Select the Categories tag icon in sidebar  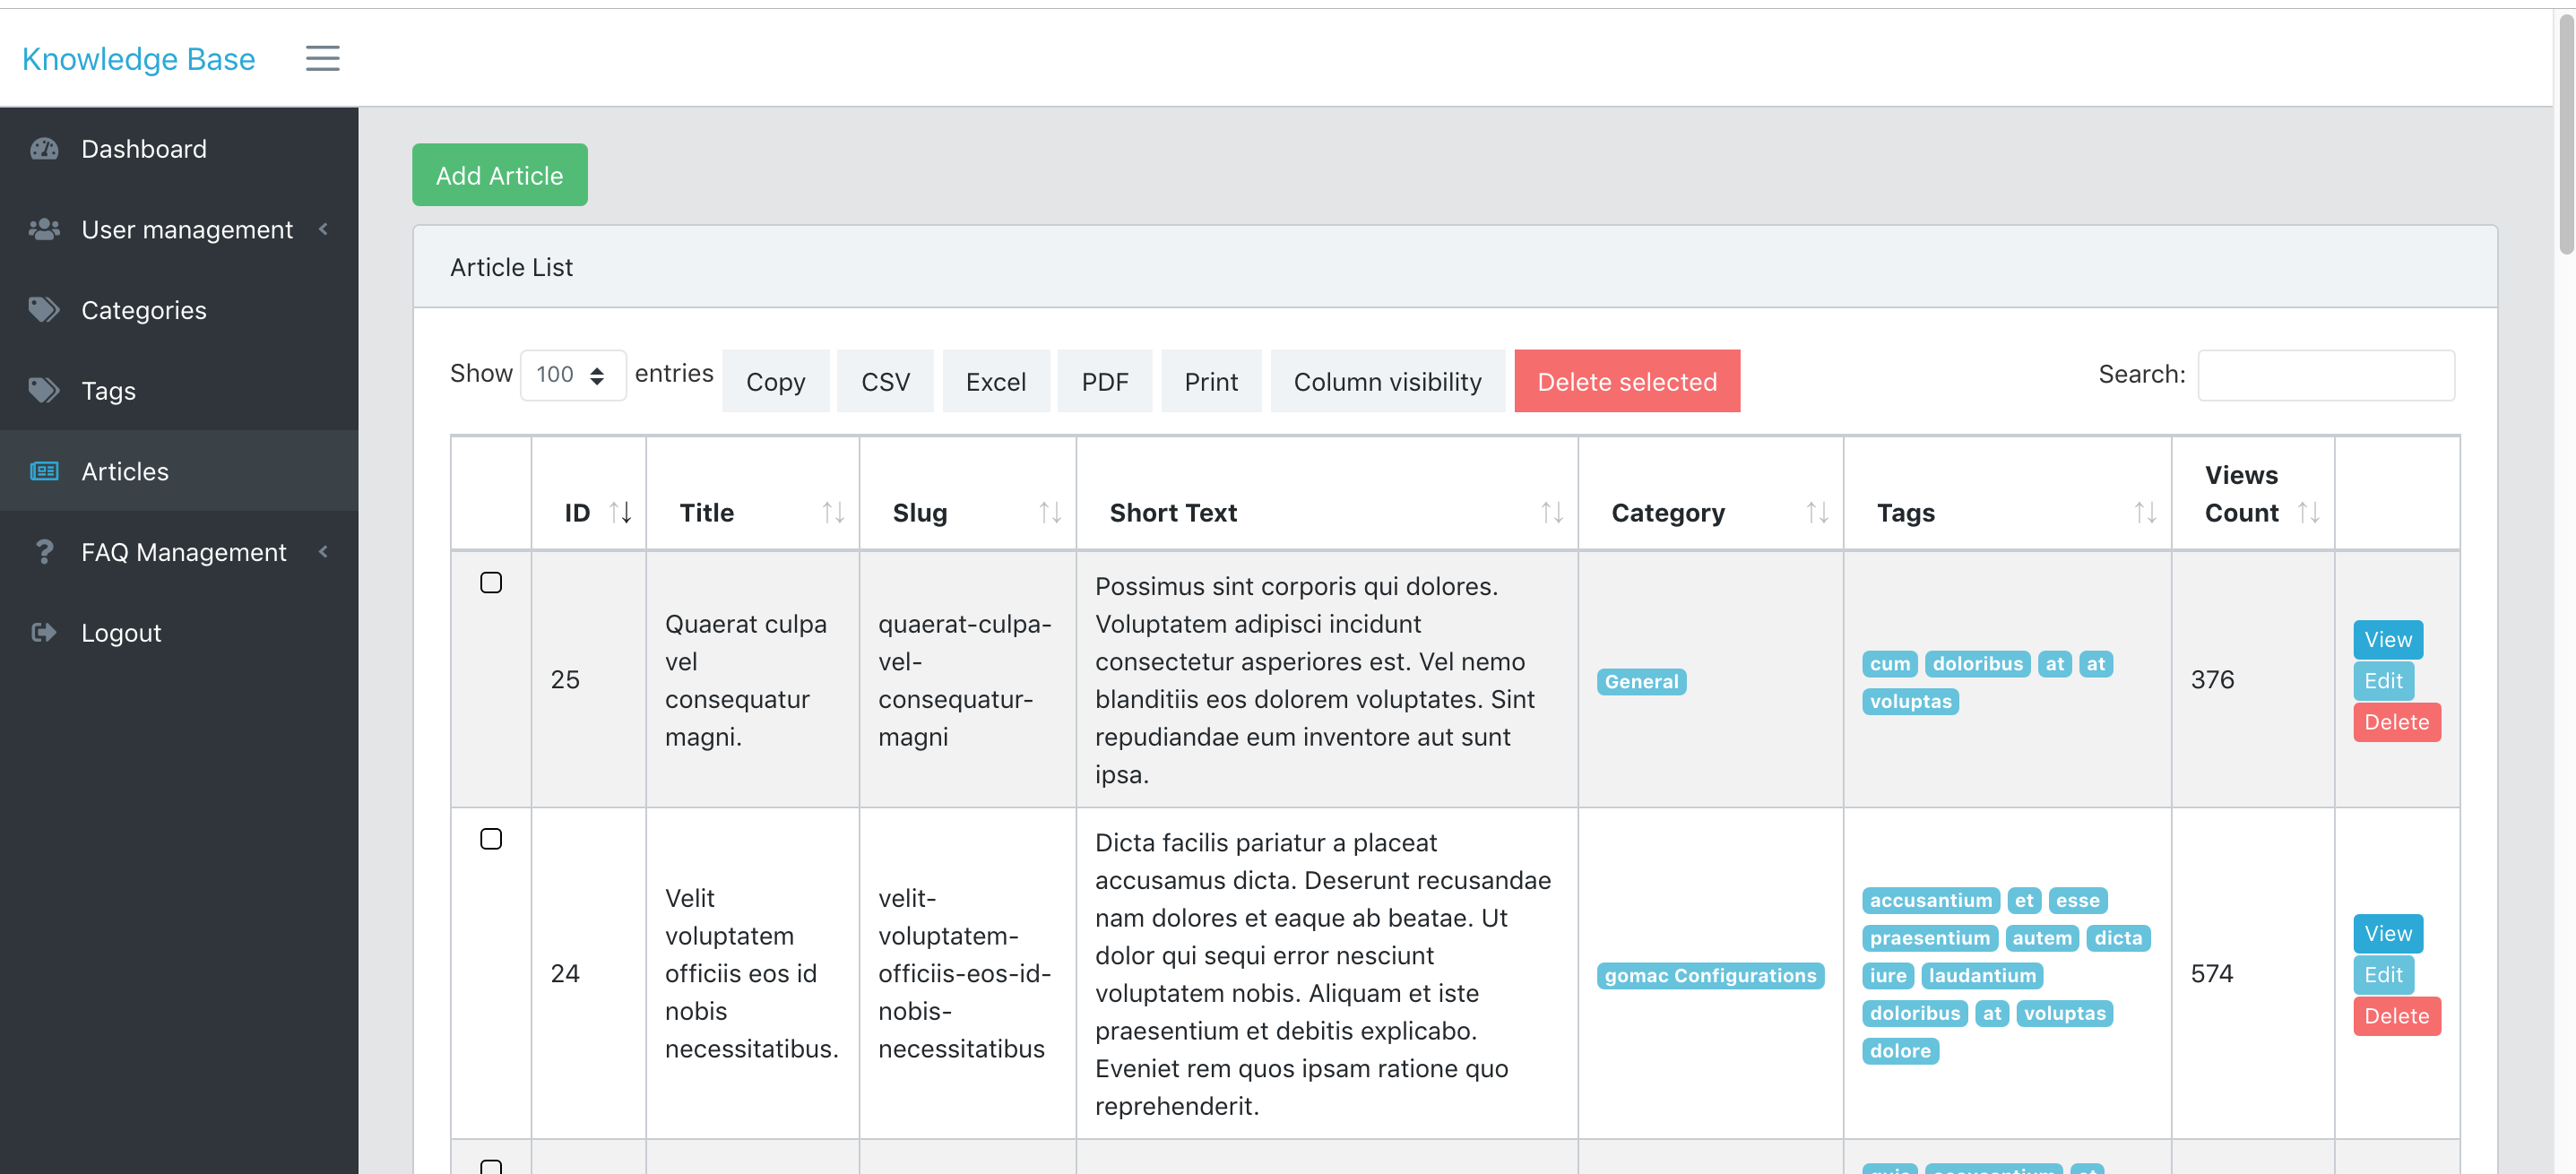coord(44,310)
